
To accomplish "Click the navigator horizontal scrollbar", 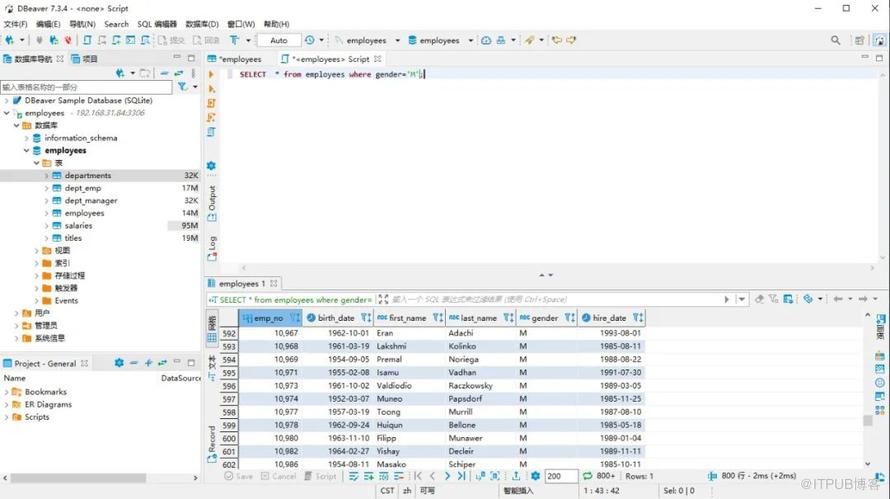I will coord(78,478).
